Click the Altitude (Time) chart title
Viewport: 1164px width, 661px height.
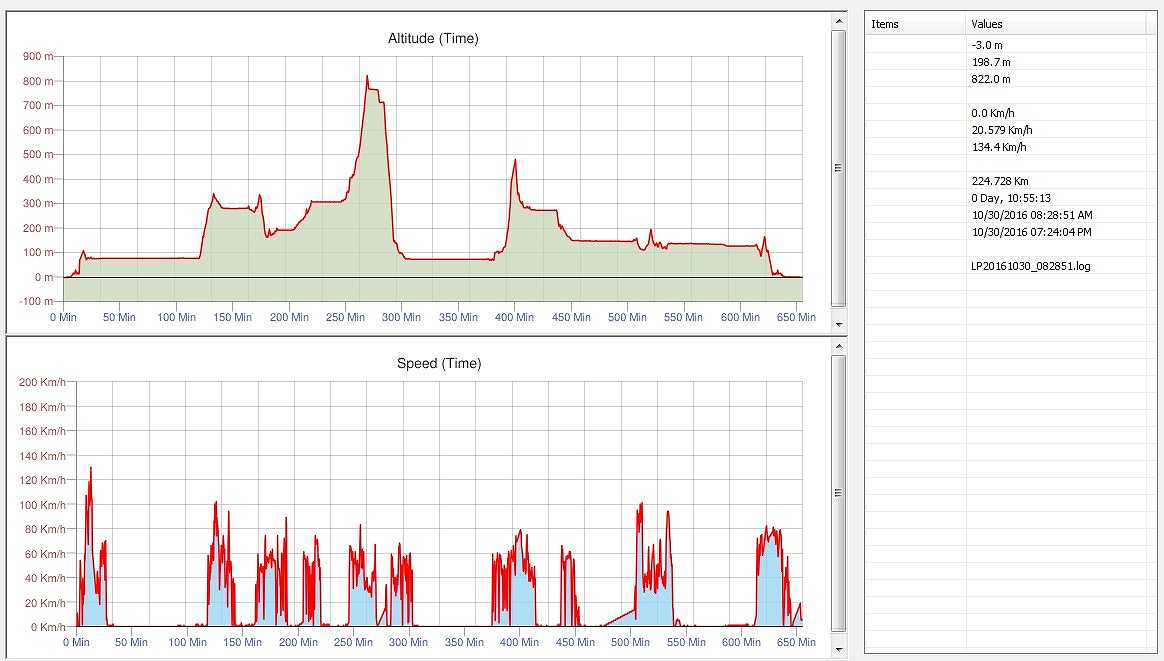point(433,39)
